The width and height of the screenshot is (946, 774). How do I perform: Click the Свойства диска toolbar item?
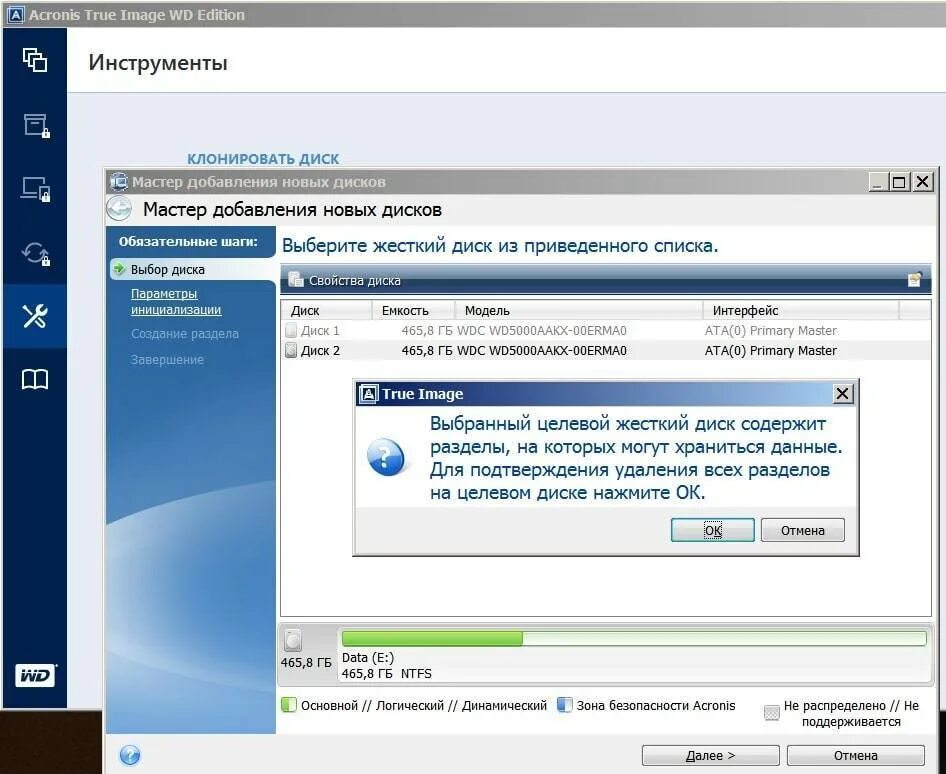point(345,280)
